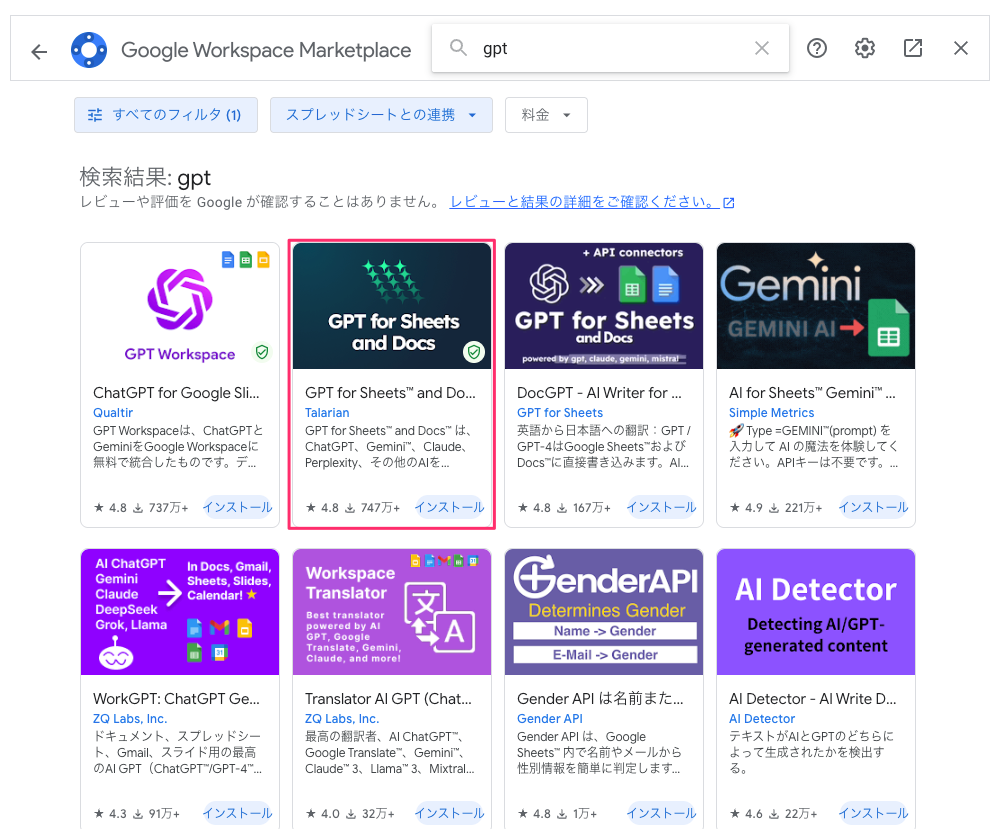Click the 検索結果: gpt heading
998x829 pixels.
coord(145,178)
